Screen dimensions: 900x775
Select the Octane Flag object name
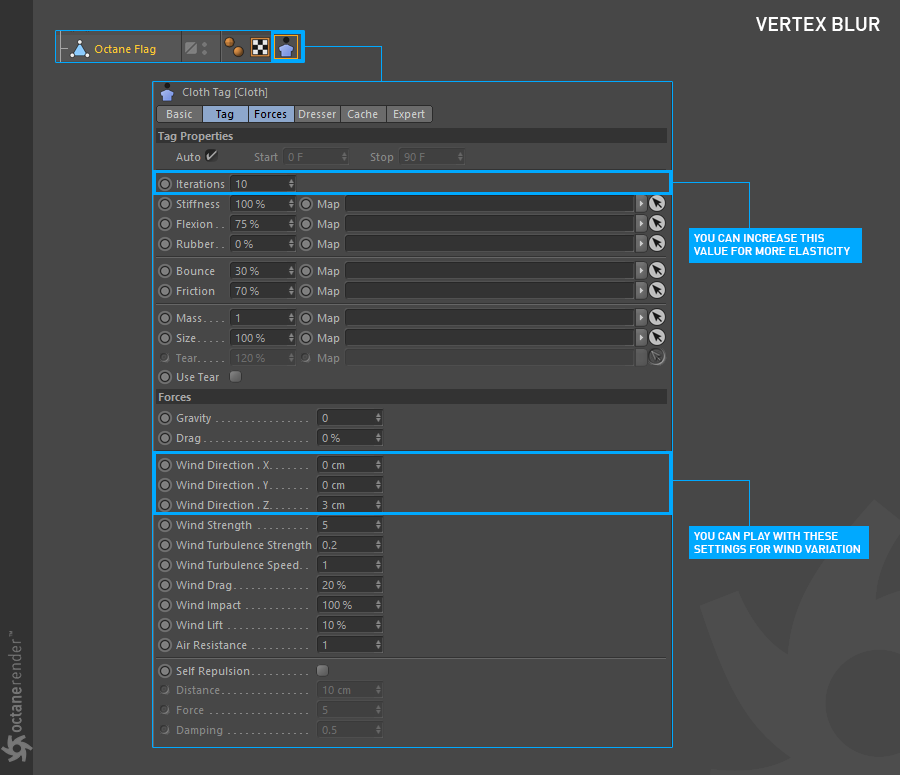(125, 49)
